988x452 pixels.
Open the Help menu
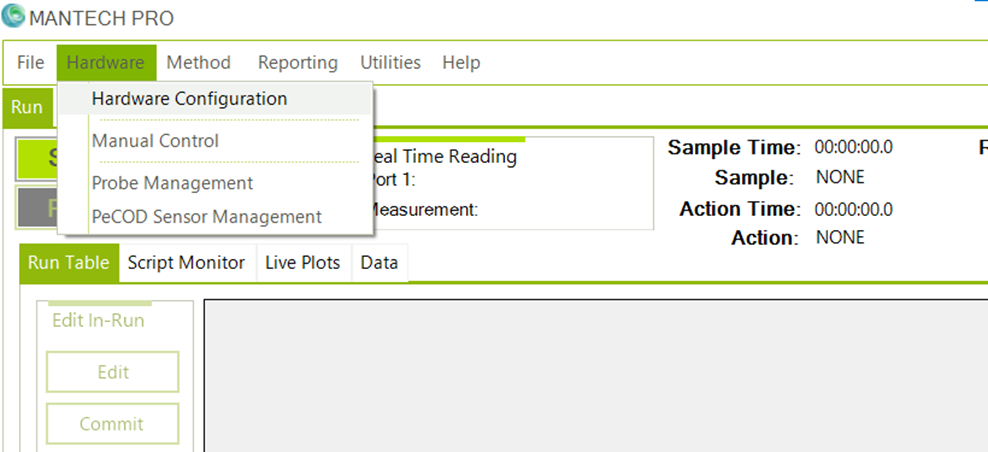click(x=461, y=62)
